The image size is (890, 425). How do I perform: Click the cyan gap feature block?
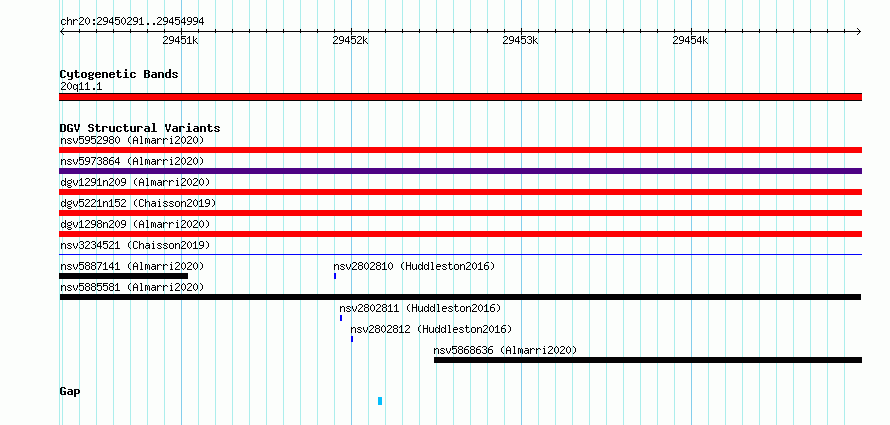coord(380,401)
